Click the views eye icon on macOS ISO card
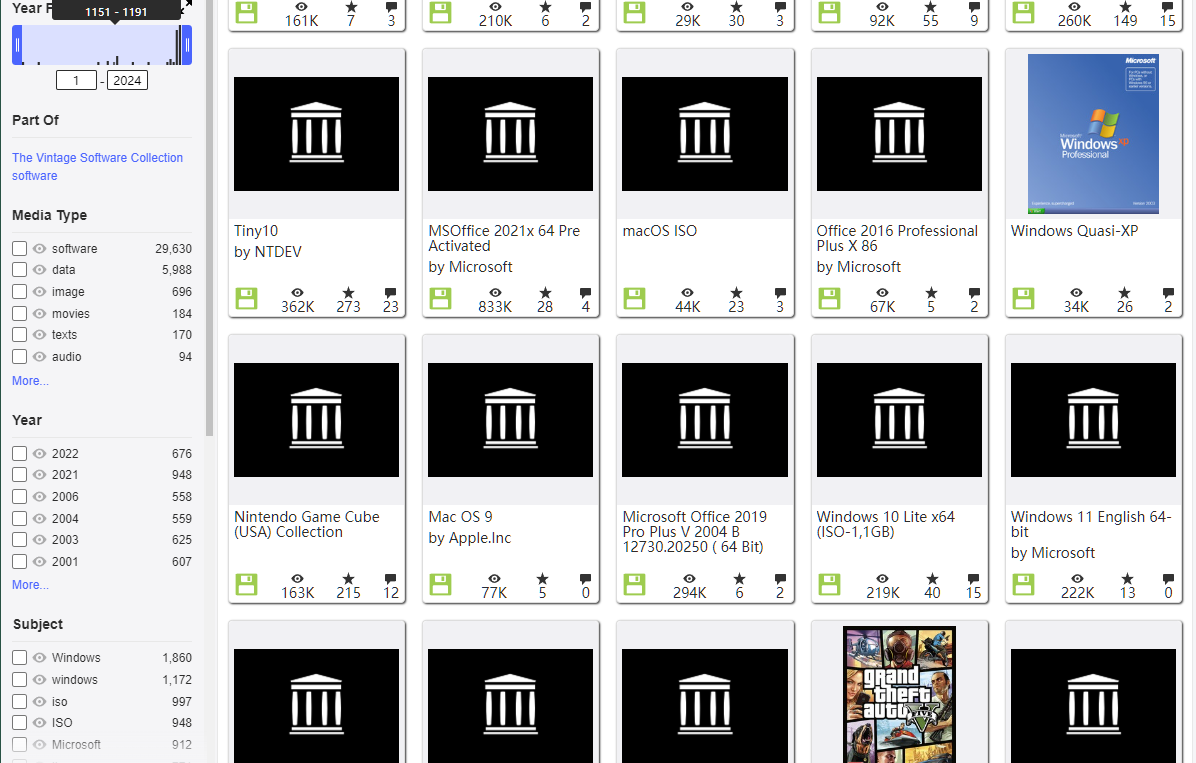 pyautogui.click(x=687, y=293)
